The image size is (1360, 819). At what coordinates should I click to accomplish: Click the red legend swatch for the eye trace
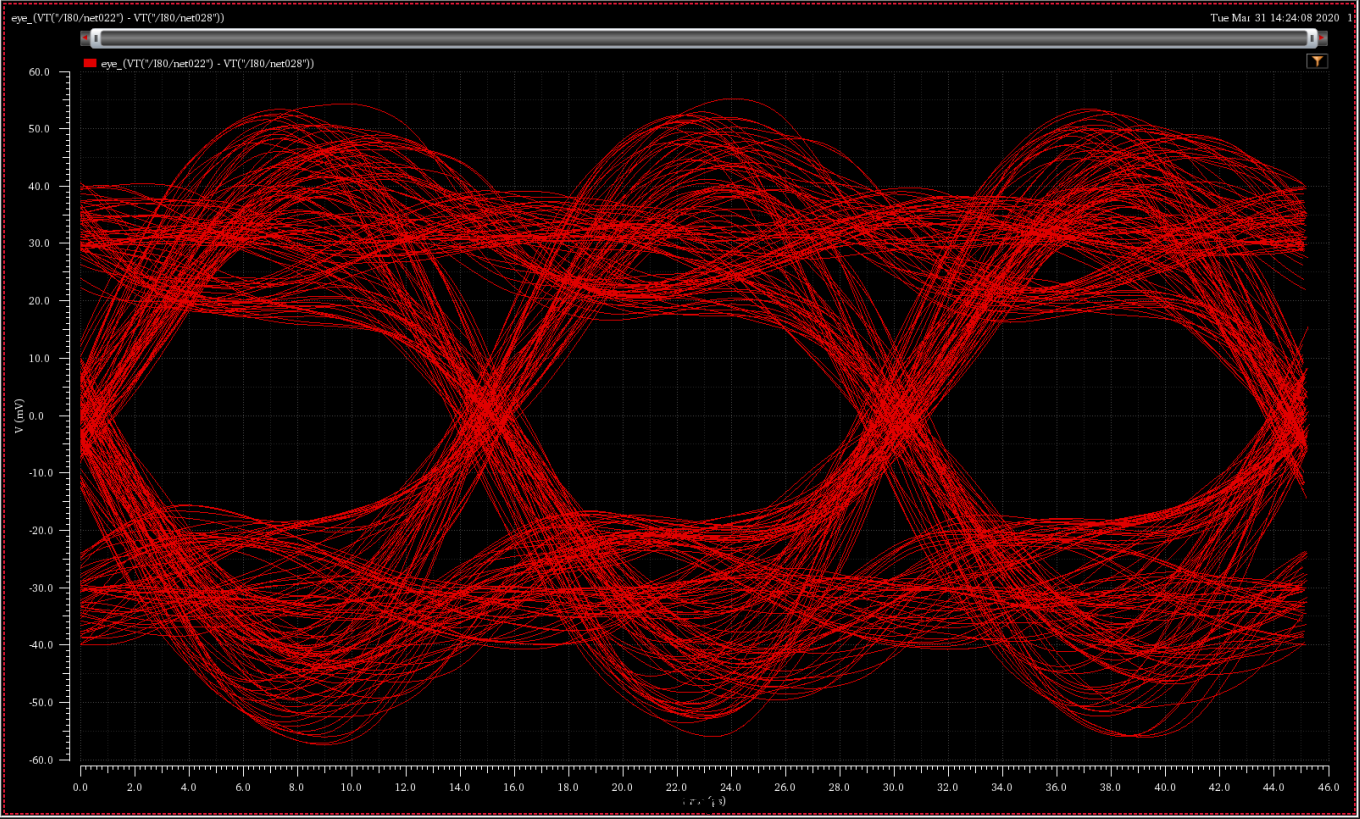pos(90,63)
